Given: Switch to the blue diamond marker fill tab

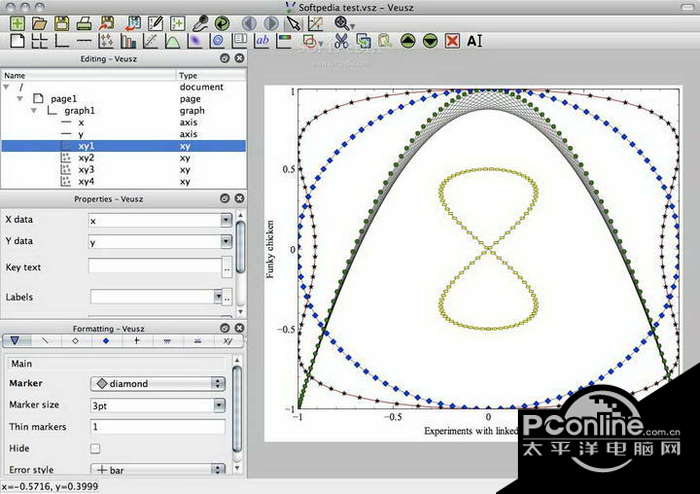Looking at the screenshot, I should click(105, 341).
